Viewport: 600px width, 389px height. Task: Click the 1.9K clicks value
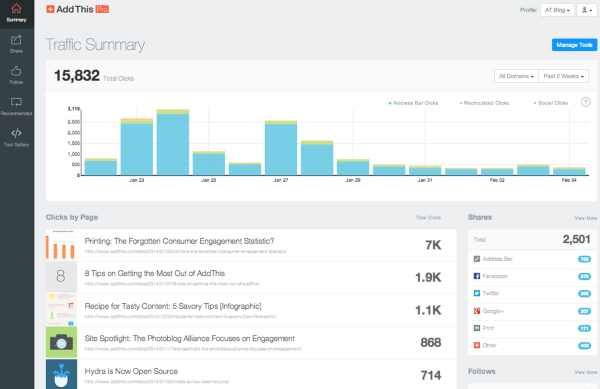[x=428, y=277]
